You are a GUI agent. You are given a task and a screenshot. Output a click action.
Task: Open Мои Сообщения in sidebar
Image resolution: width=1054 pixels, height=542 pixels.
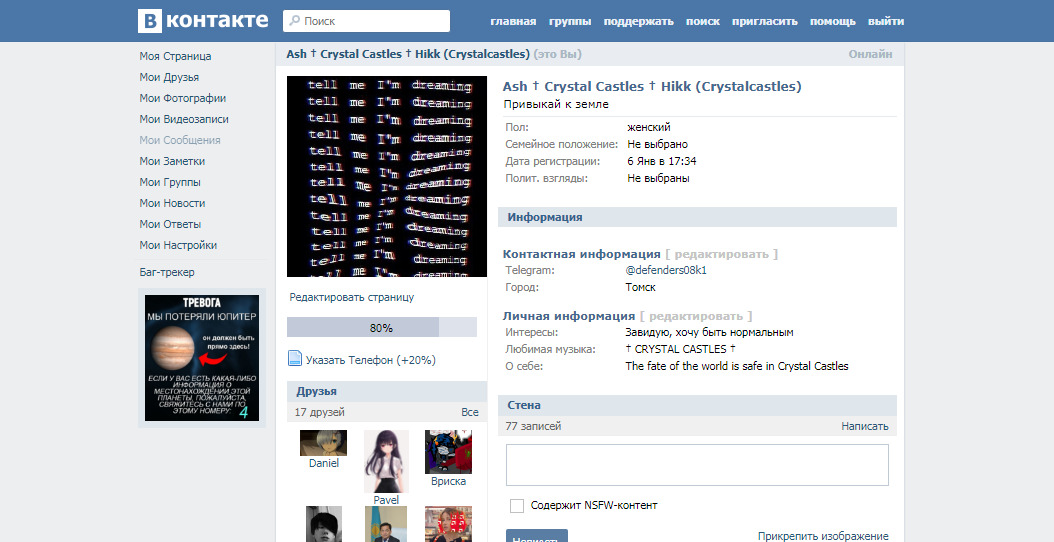[180, 140]
